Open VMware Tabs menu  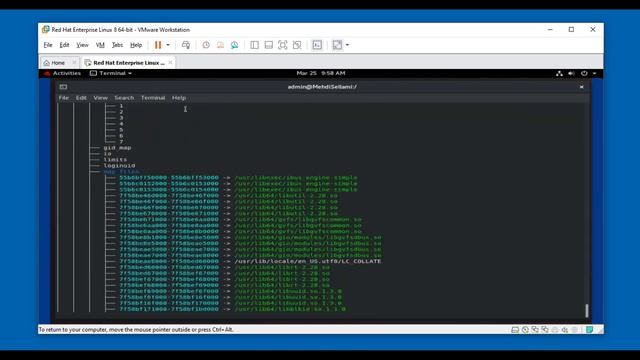tap(117, 45)
